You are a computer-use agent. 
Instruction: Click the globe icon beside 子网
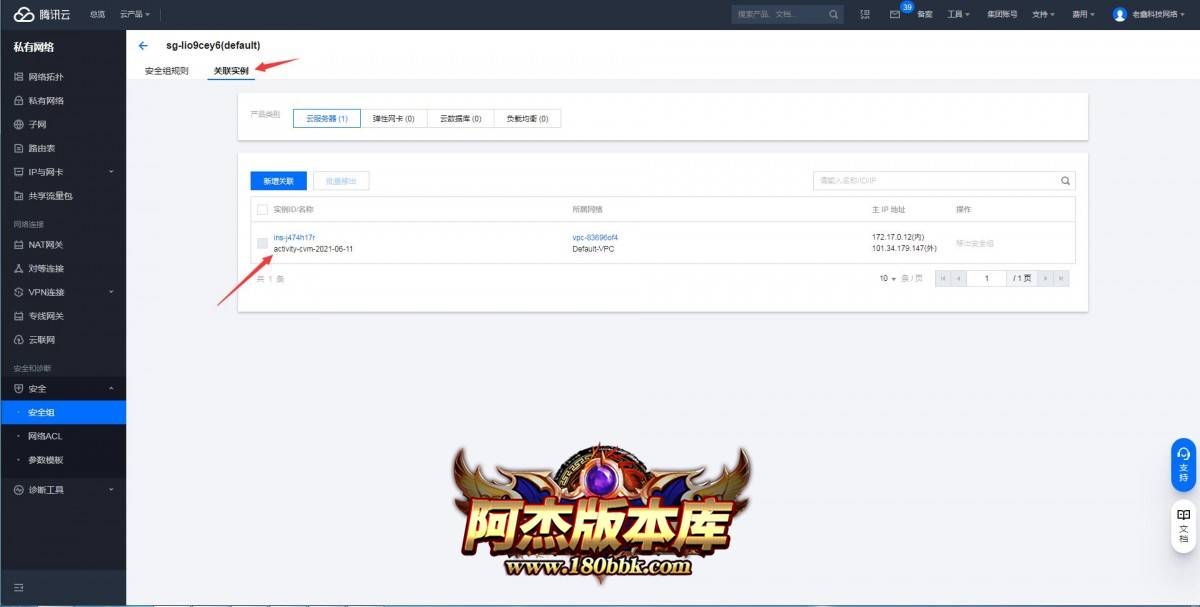point(18,125)
